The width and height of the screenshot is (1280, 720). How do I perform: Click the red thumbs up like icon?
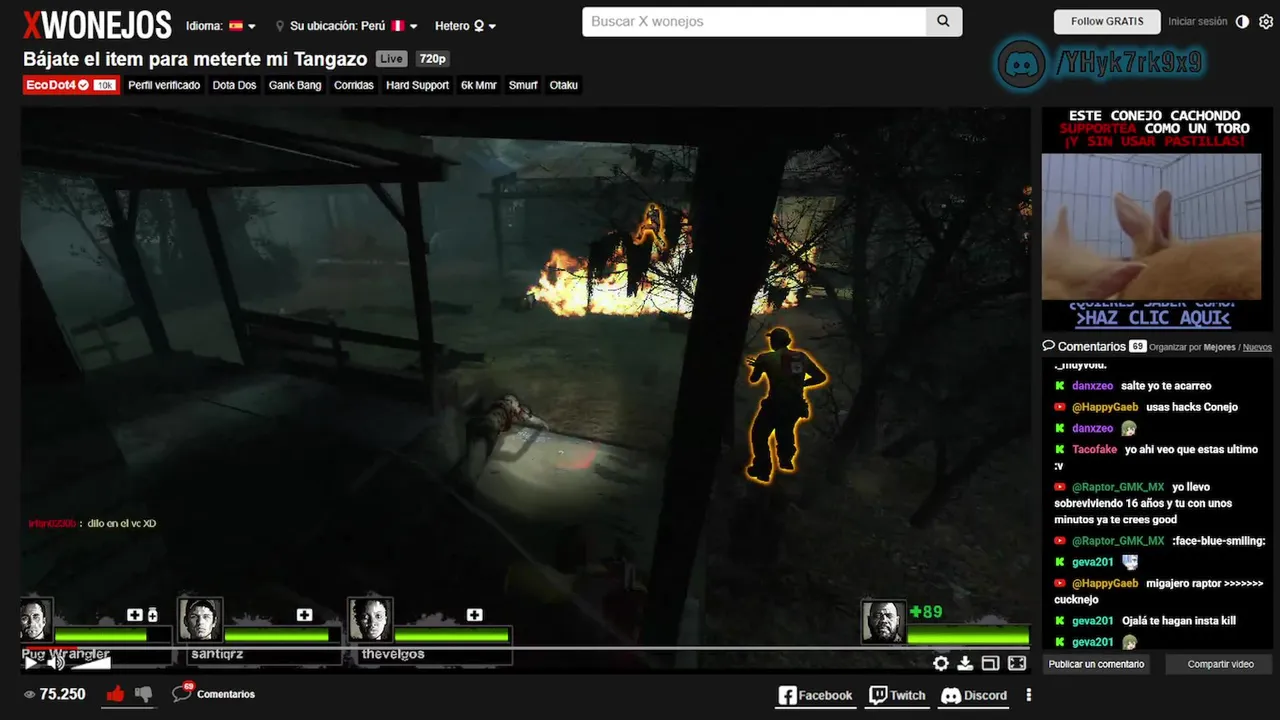click(115, 693)
